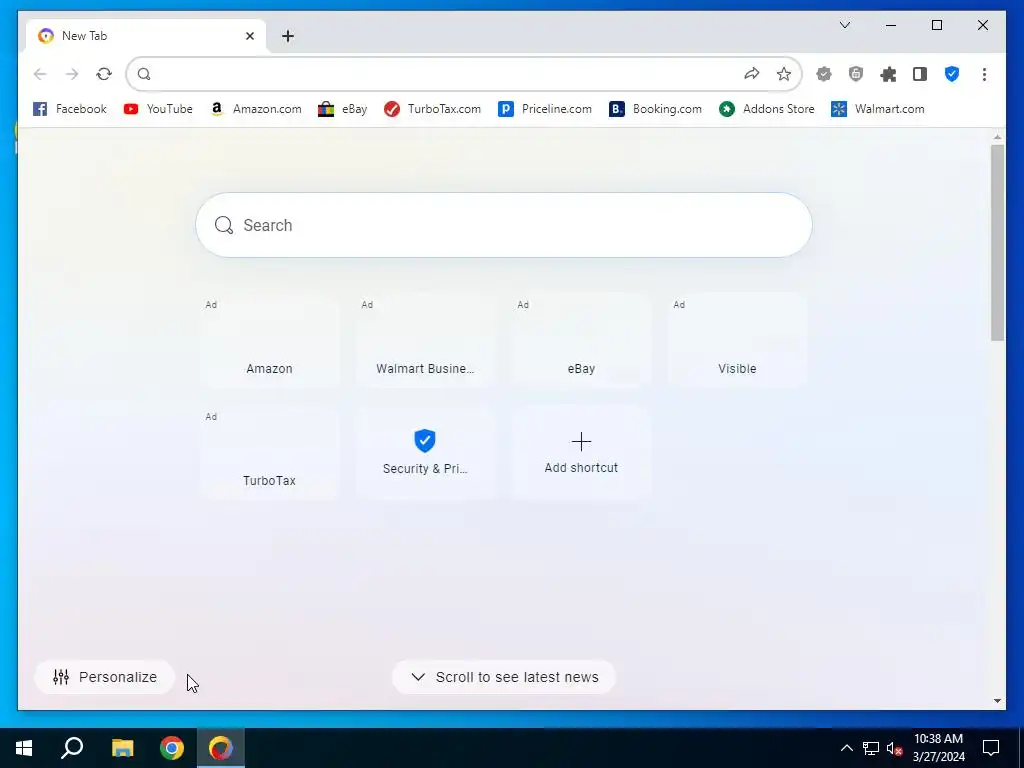Open the grey shield extension icon
The width and height of the screenshot is (1024, 768).
tap(856, 74)
